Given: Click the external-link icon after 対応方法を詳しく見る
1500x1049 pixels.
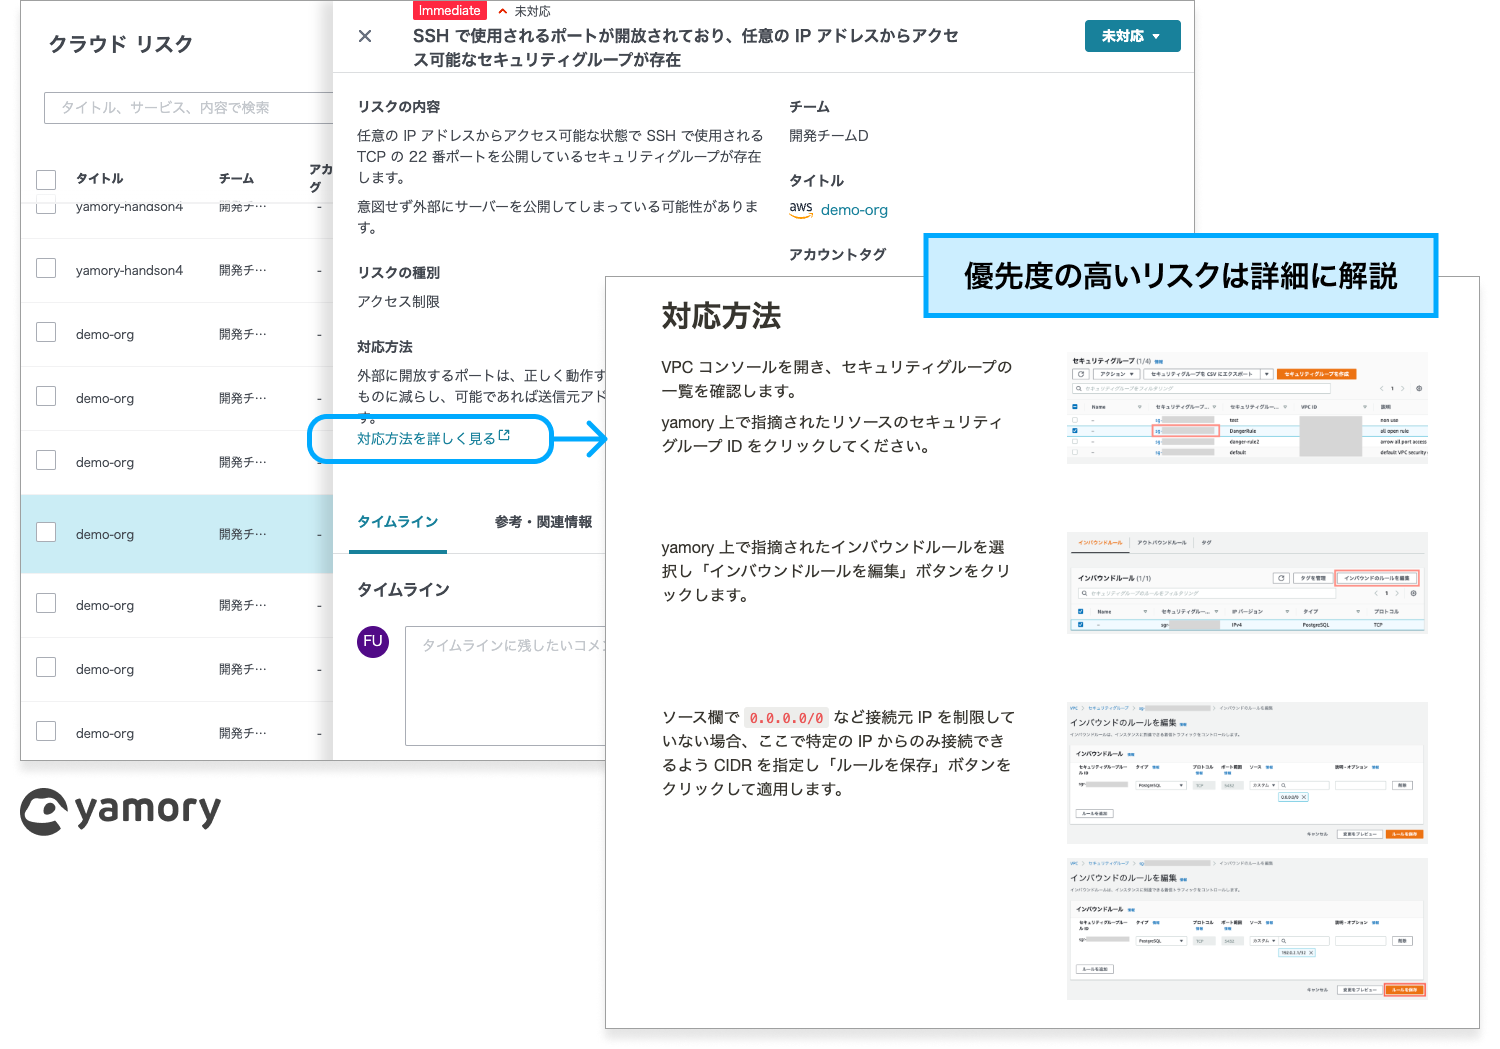Looking at the screenshot, I should (x=504, y=436).
